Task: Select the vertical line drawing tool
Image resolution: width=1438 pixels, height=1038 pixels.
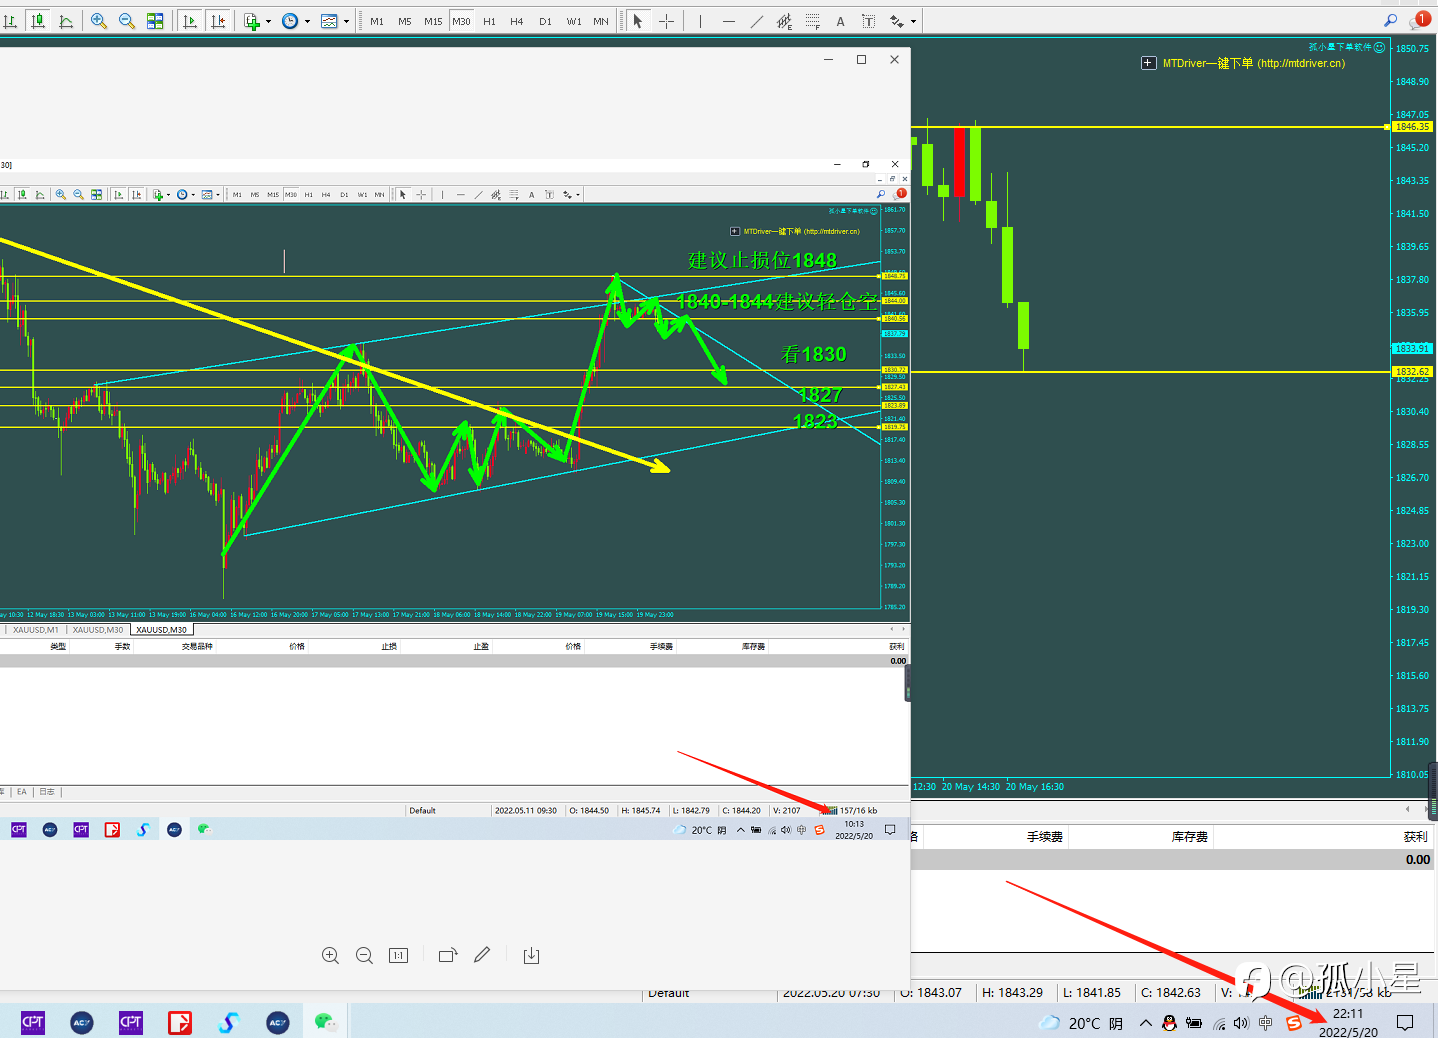Action: tap(700, 21)
